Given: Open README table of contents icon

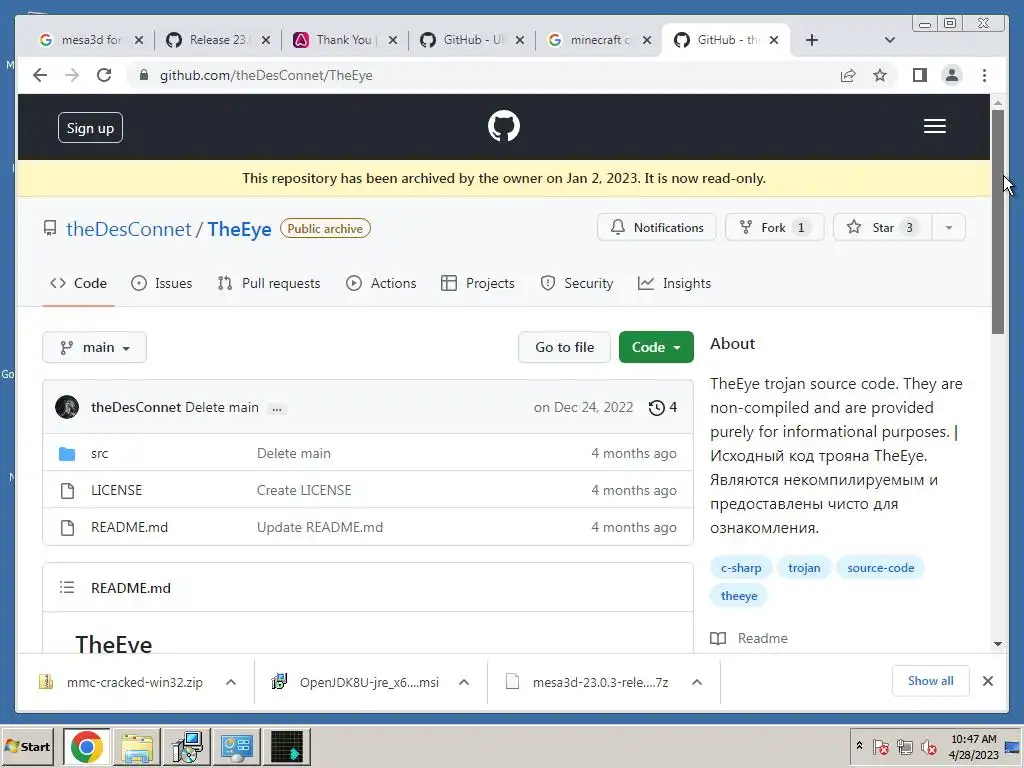Looking at the screenshot, I should [x=67, y=587].
